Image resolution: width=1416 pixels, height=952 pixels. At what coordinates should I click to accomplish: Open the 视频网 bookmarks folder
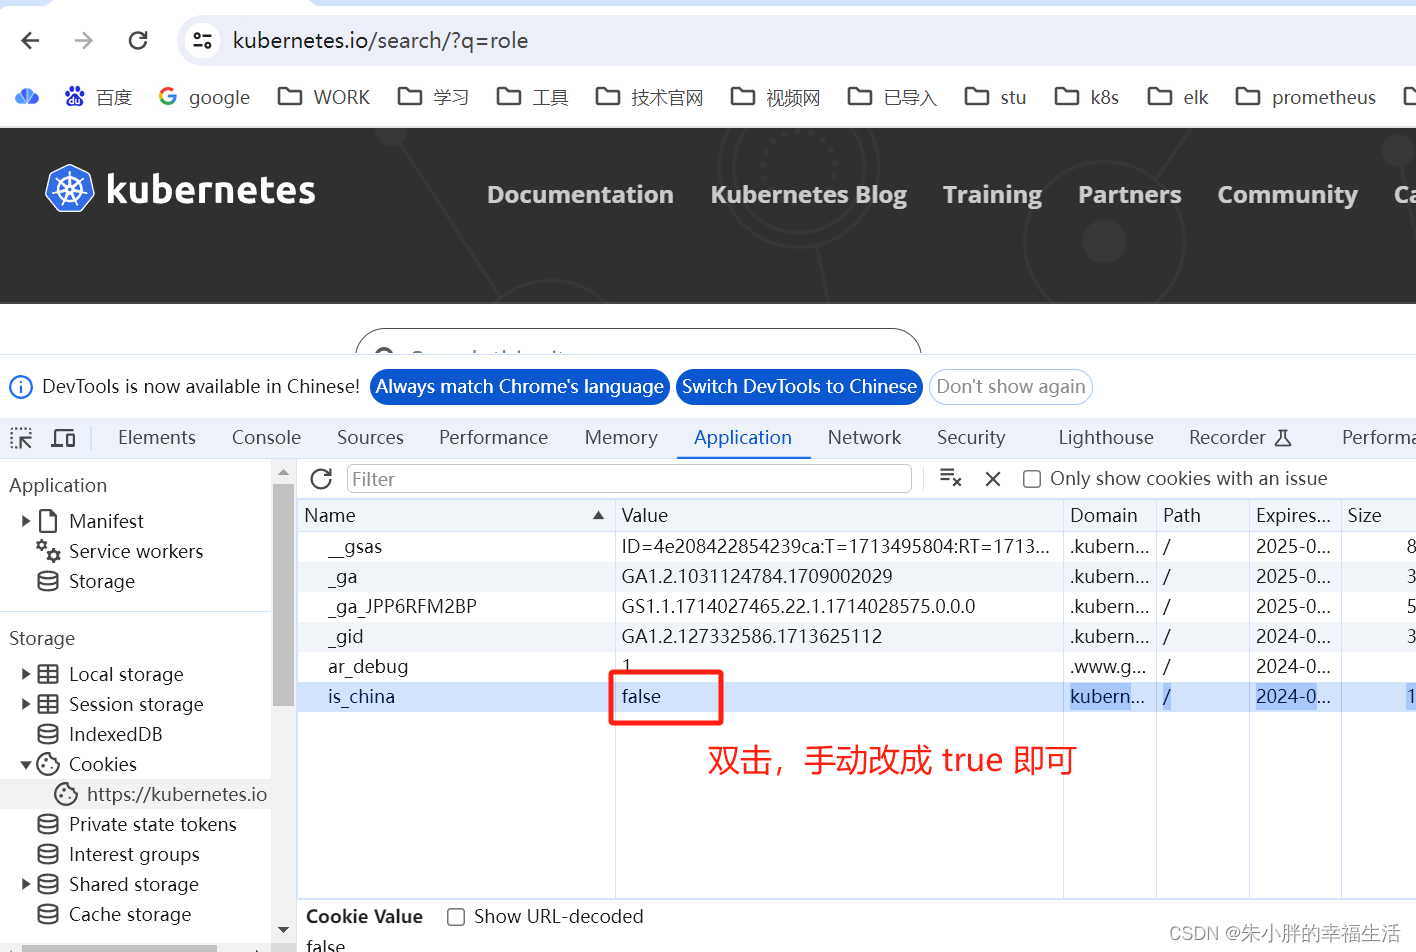pyautogui.click(x=775, y=97)
